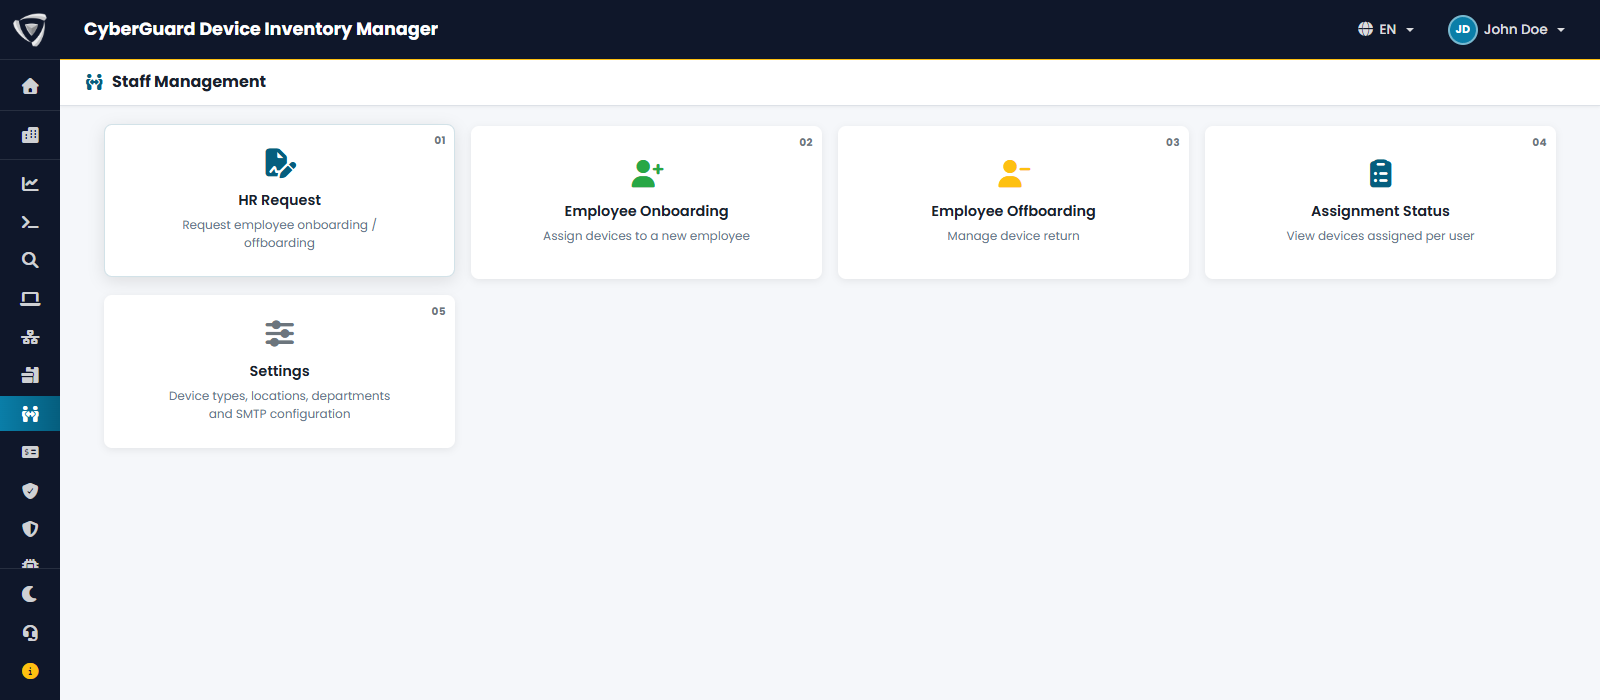Viewport: 1600px width, 700px height.
Task: Open the laptop devices sidebar icon
Action: click(x=30, y=299)
